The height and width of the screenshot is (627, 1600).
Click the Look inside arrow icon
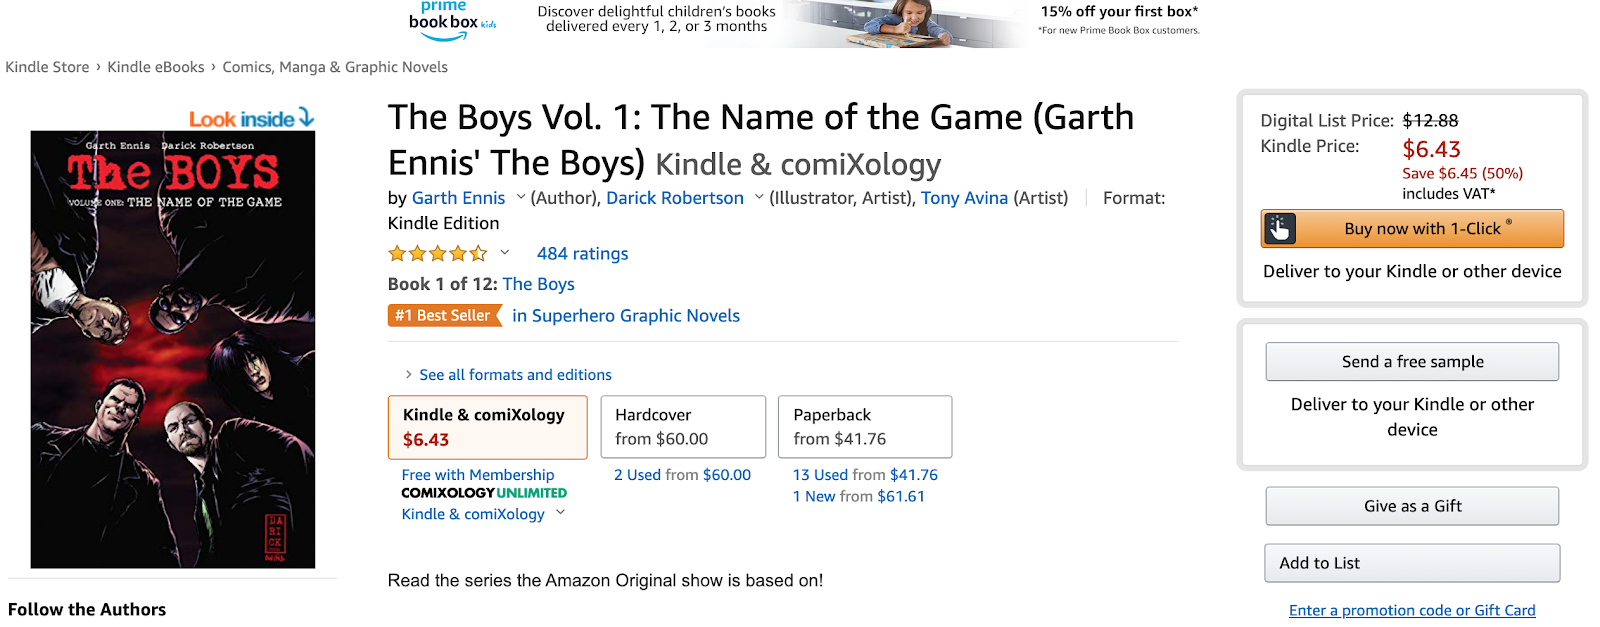click(x=306, y=118)
